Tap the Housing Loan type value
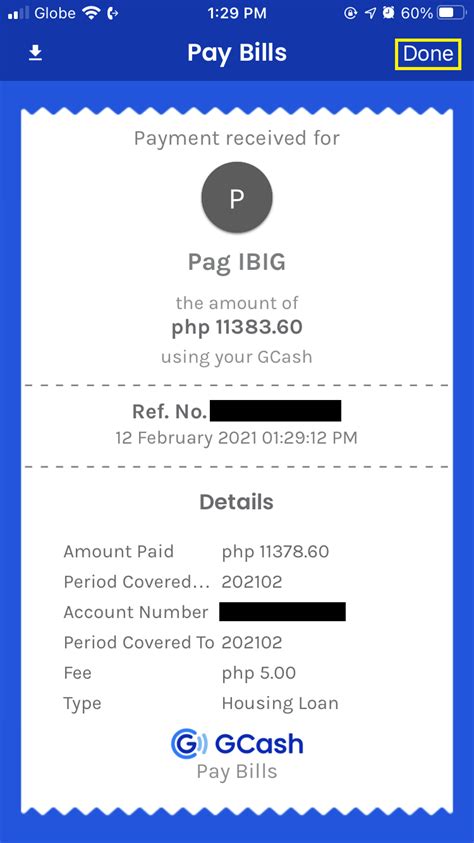Viewport: 474px width, 843px height. (x=280, y=703)
